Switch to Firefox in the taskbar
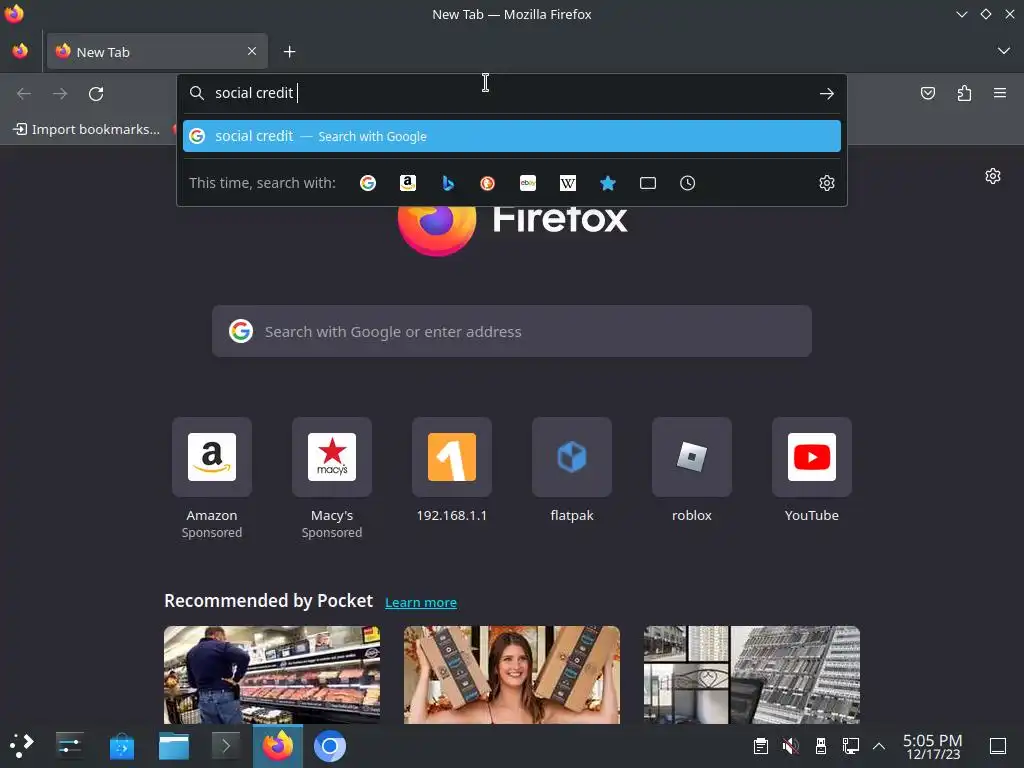The width and height of the screenshot is (1024, 768). pyautogui.click(x=278, y=746)
